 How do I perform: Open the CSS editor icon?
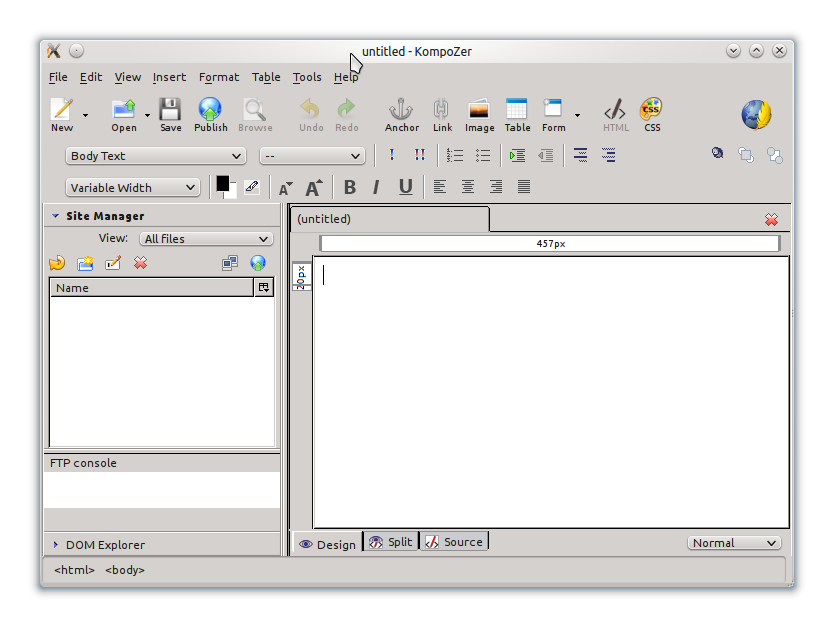(x=651, y=109)
